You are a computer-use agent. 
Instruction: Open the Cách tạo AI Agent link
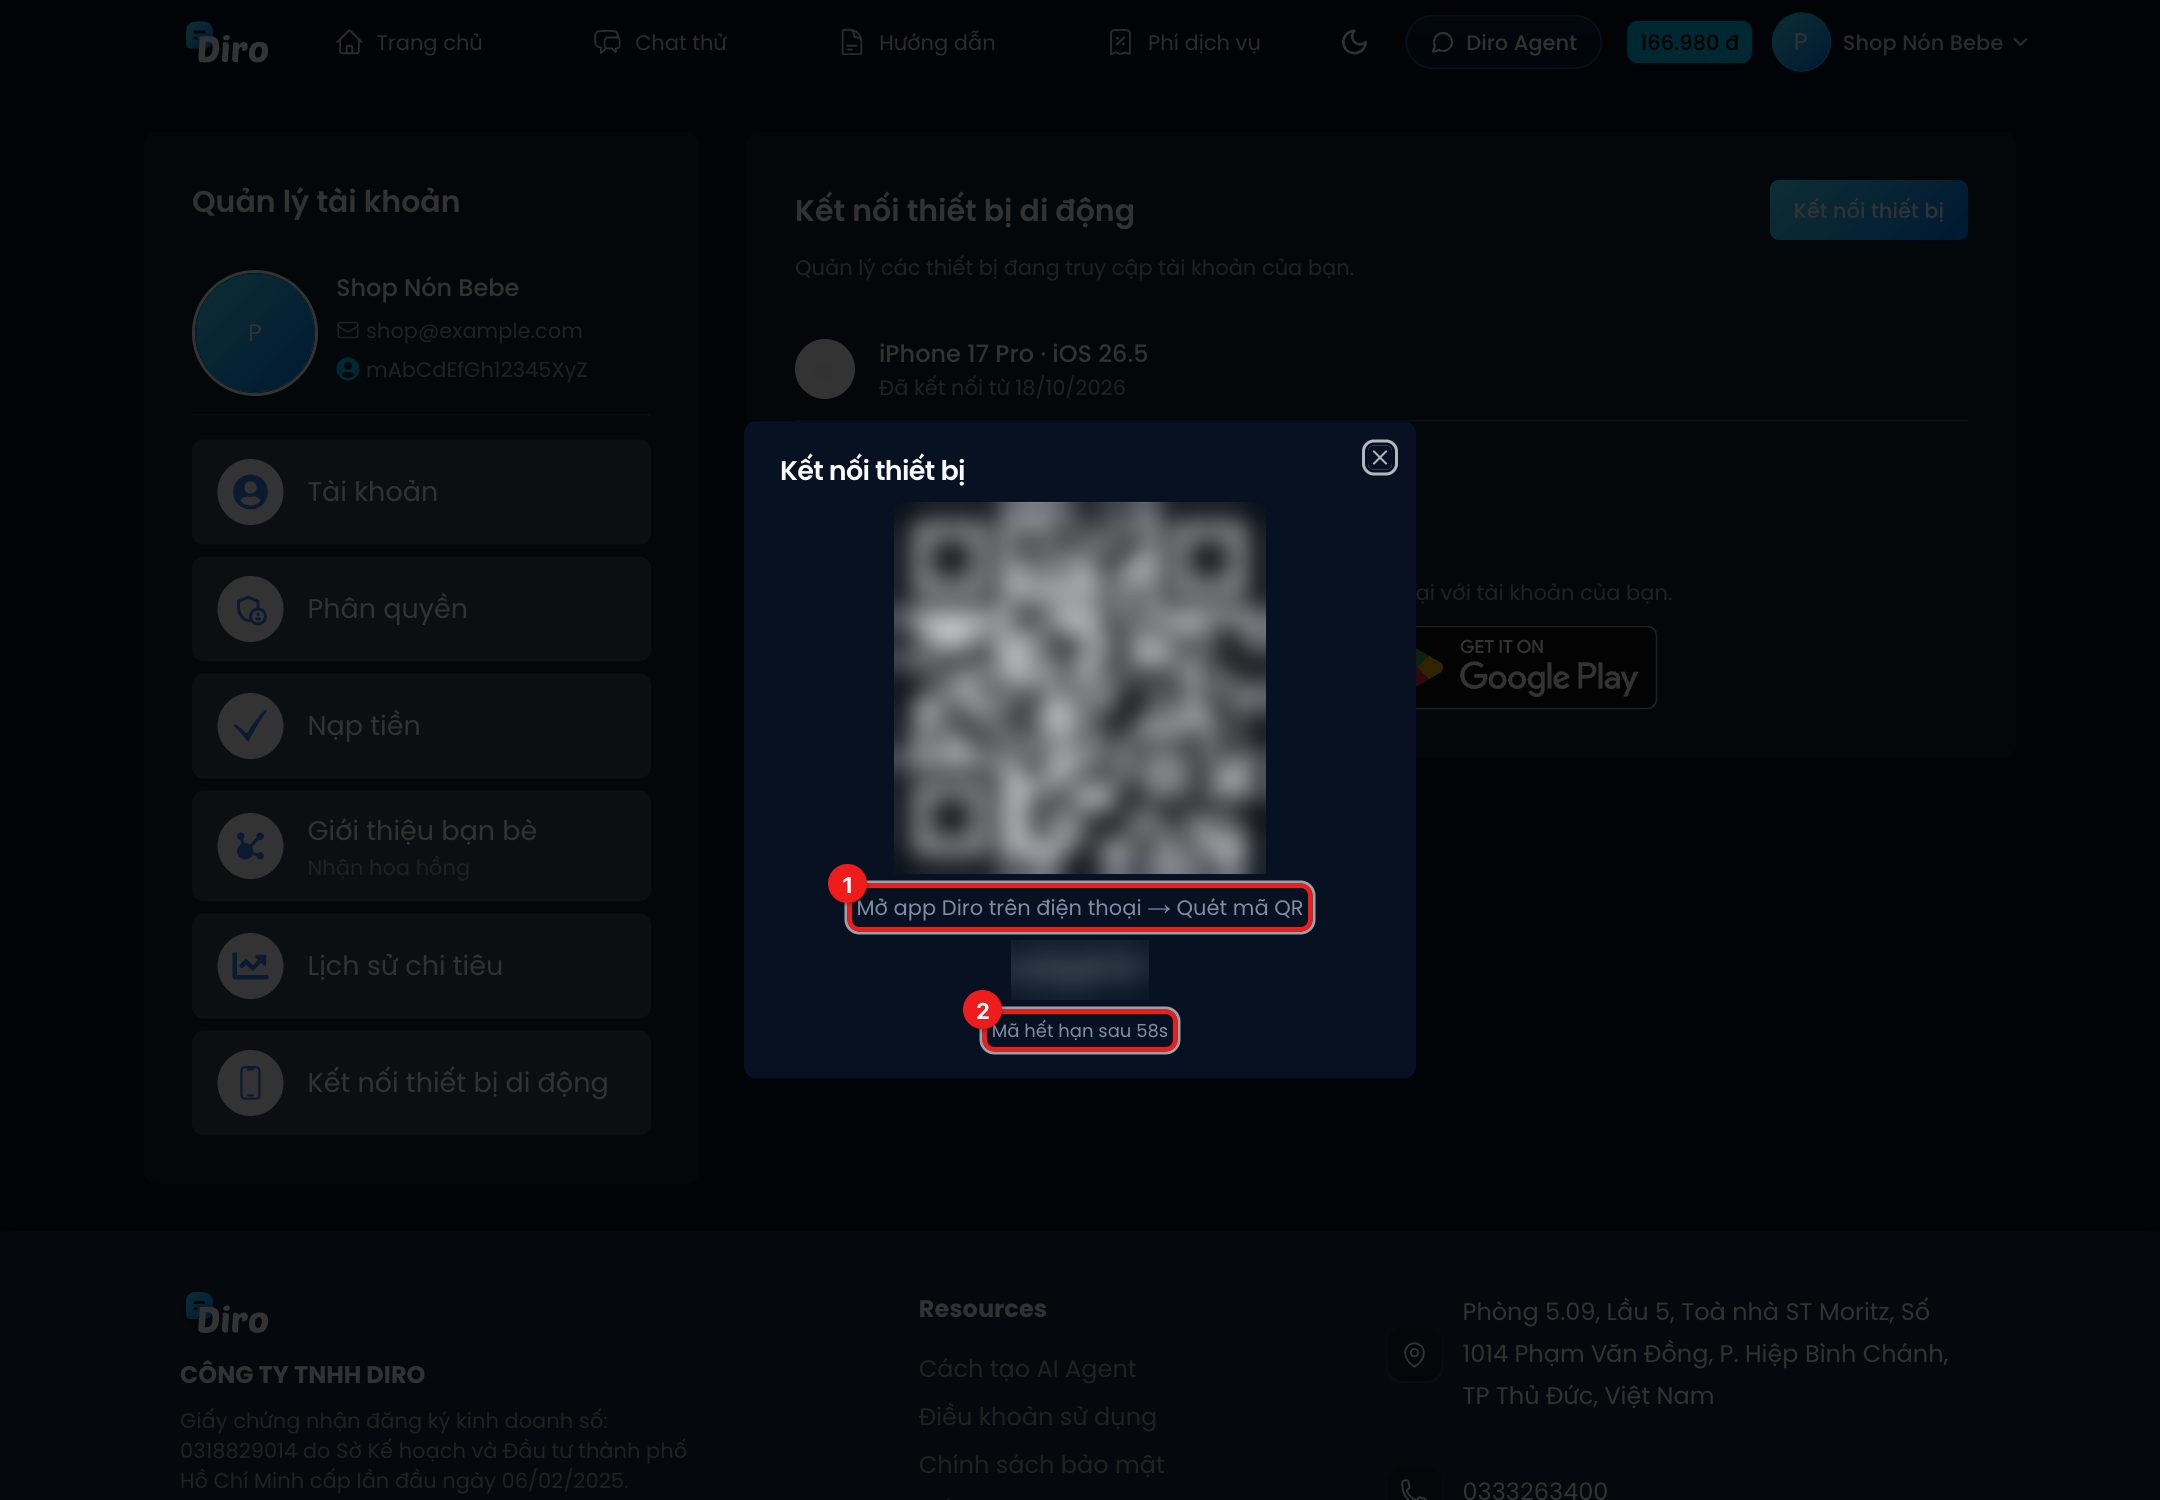point(1027,1368)
